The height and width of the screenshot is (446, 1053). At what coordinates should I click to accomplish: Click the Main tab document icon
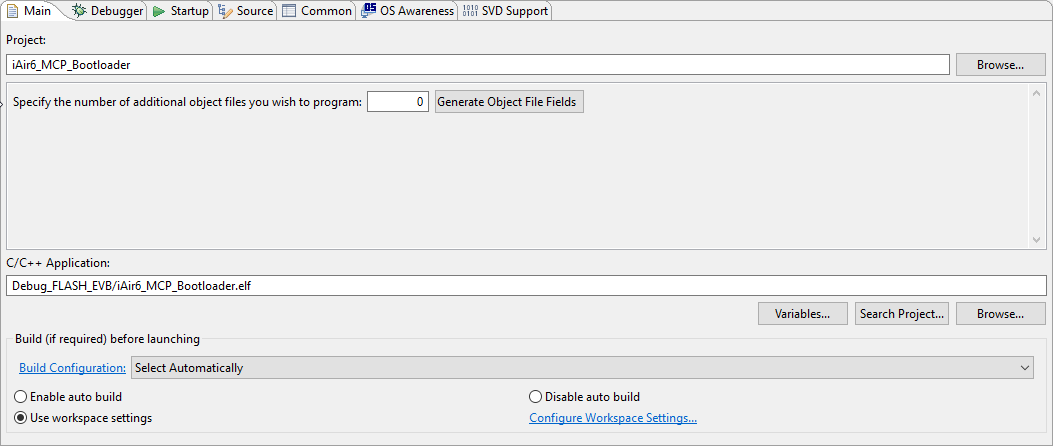pos(13,11)
